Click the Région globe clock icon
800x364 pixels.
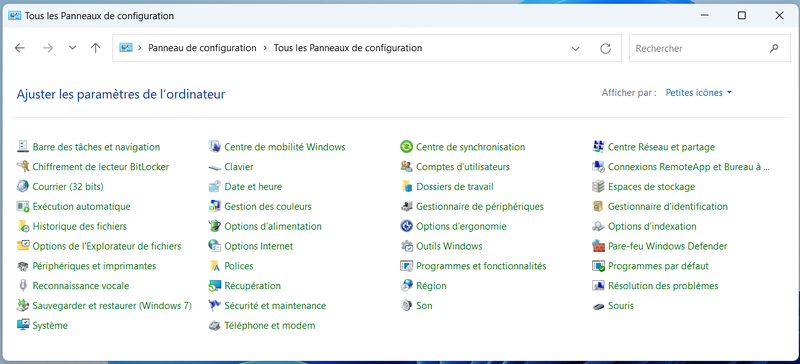pyautogui.click(x=407, y=286)
